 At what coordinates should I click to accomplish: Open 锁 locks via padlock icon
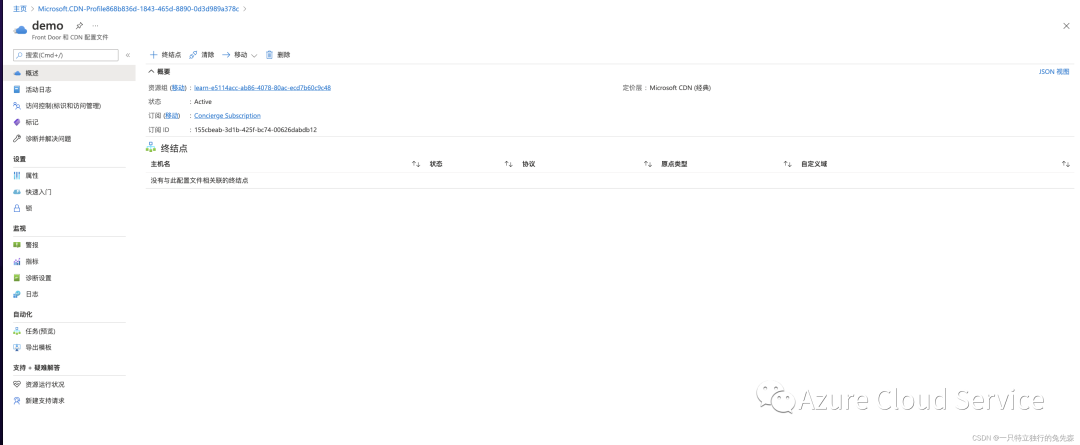pyautogui.click(x=17, y=208)
